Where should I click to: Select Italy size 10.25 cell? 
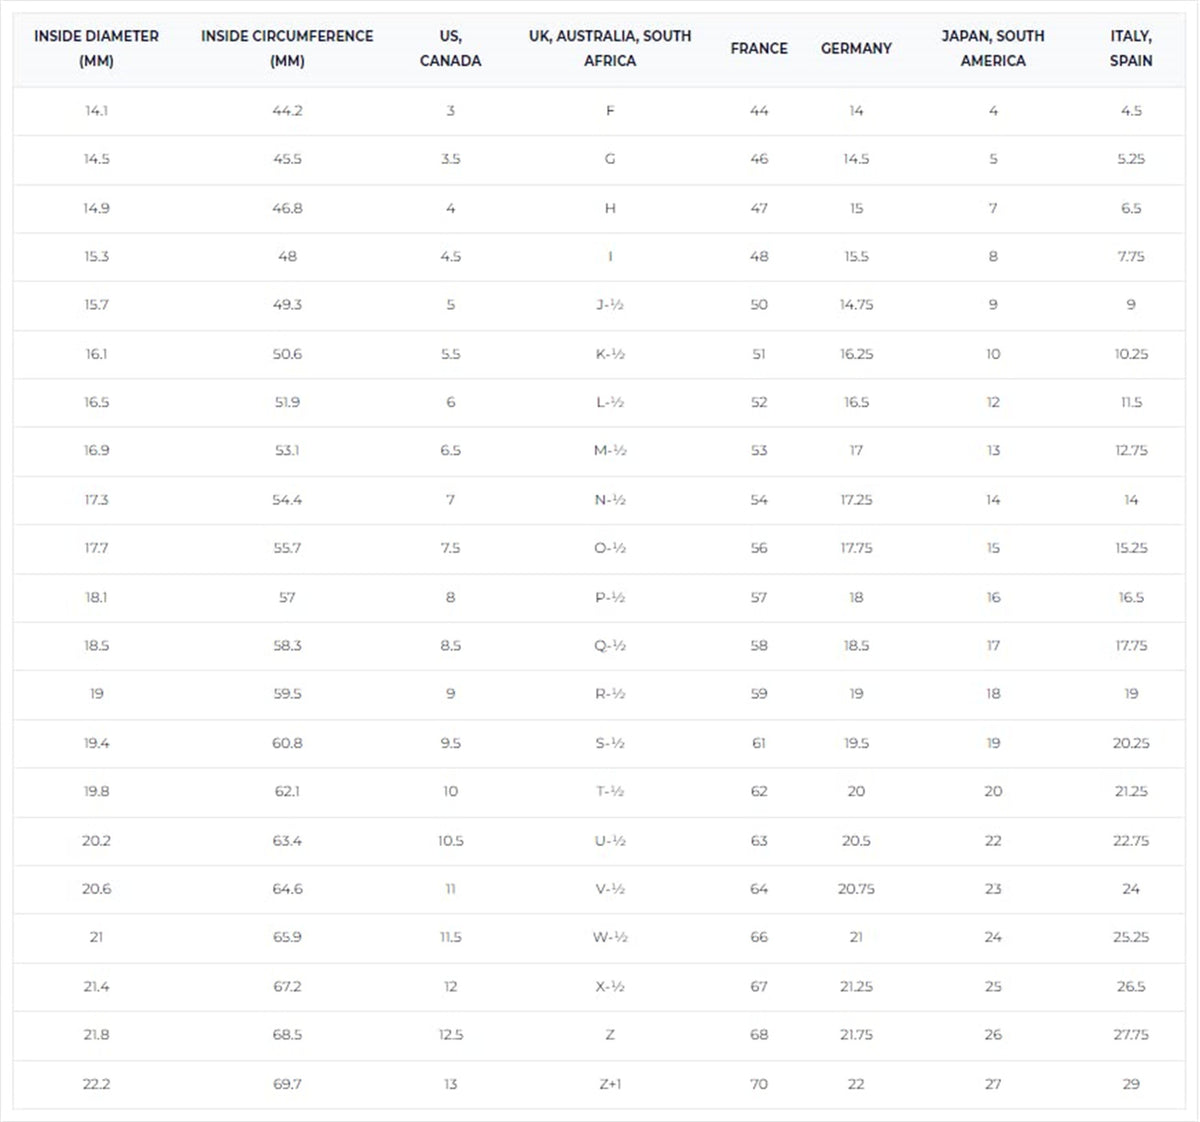click(1131, 354)
